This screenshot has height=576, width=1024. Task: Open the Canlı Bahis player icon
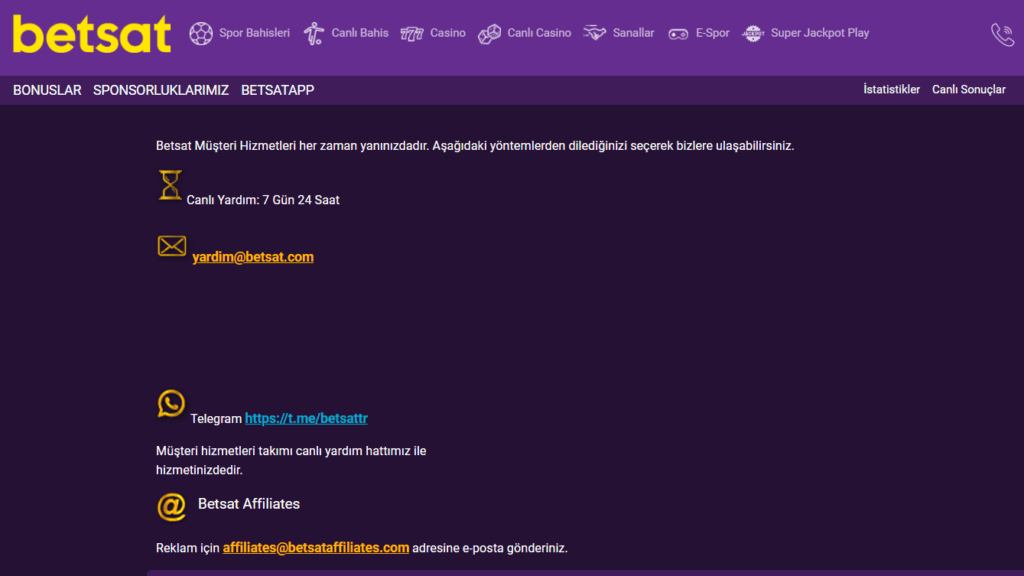pyautogui.click(x=313, y=33)
